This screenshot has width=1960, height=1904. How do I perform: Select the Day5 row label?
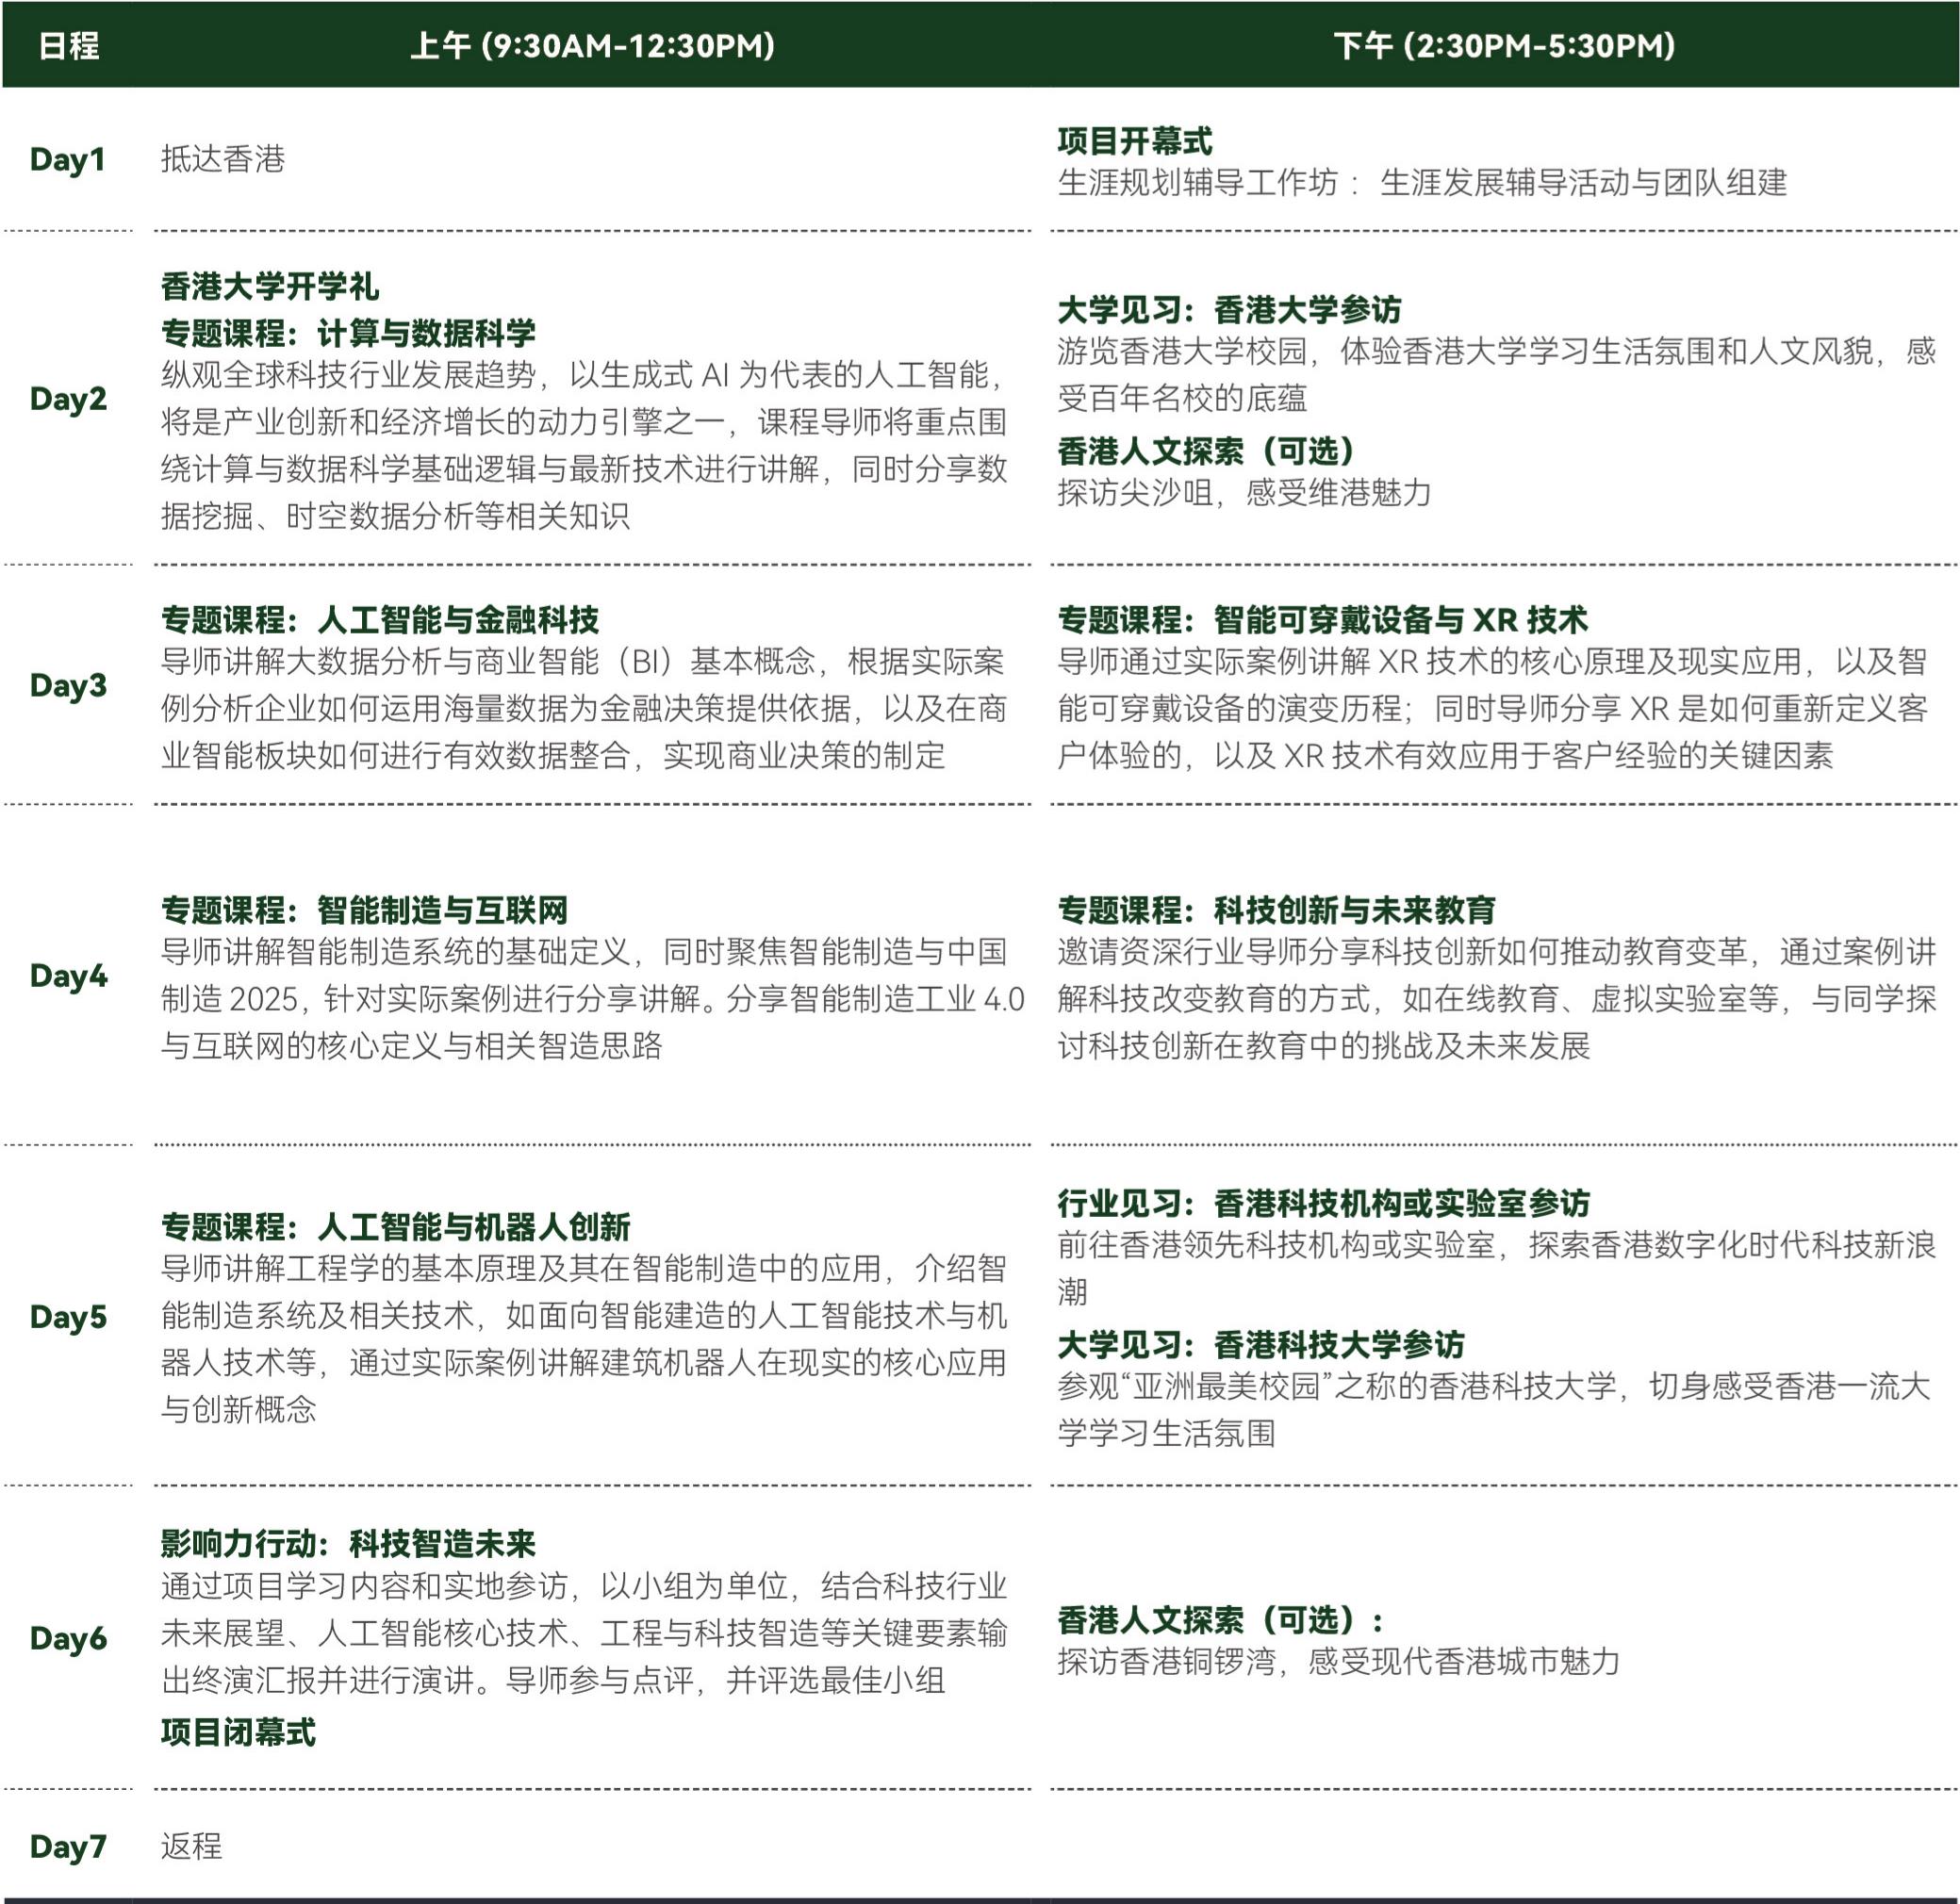(68, 1317)
